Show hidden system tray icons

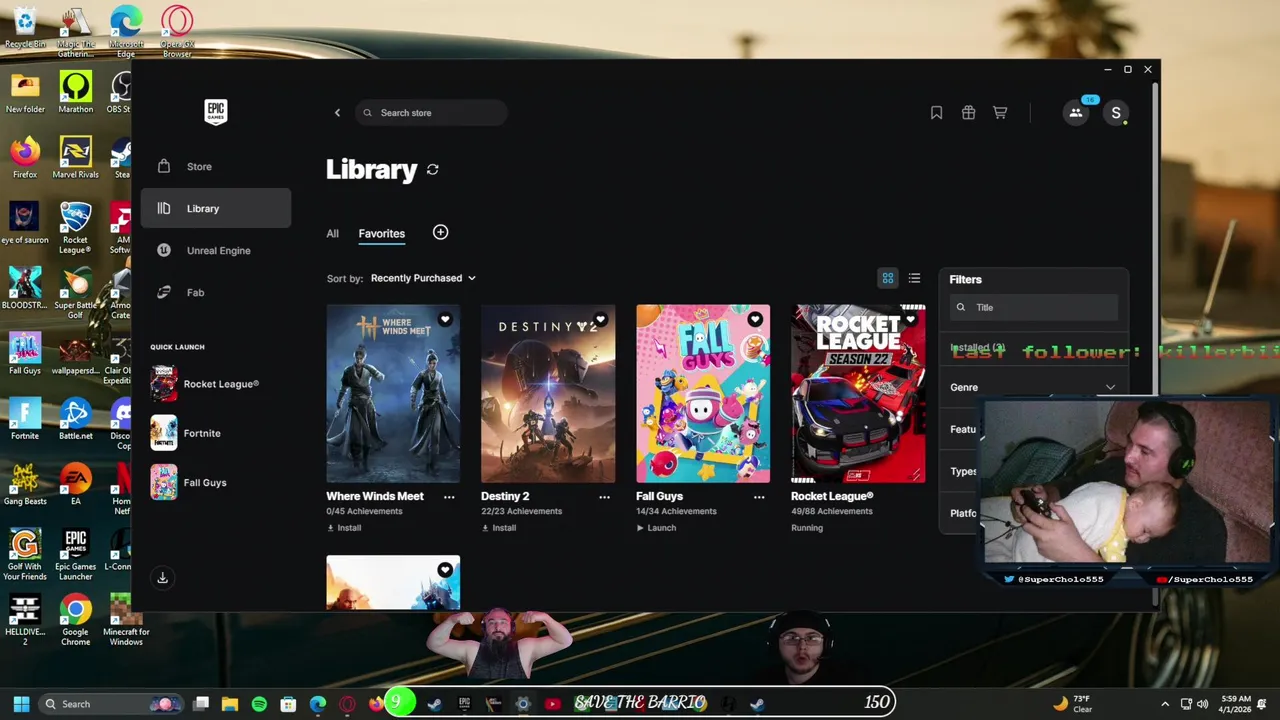tap(1165, 704)
